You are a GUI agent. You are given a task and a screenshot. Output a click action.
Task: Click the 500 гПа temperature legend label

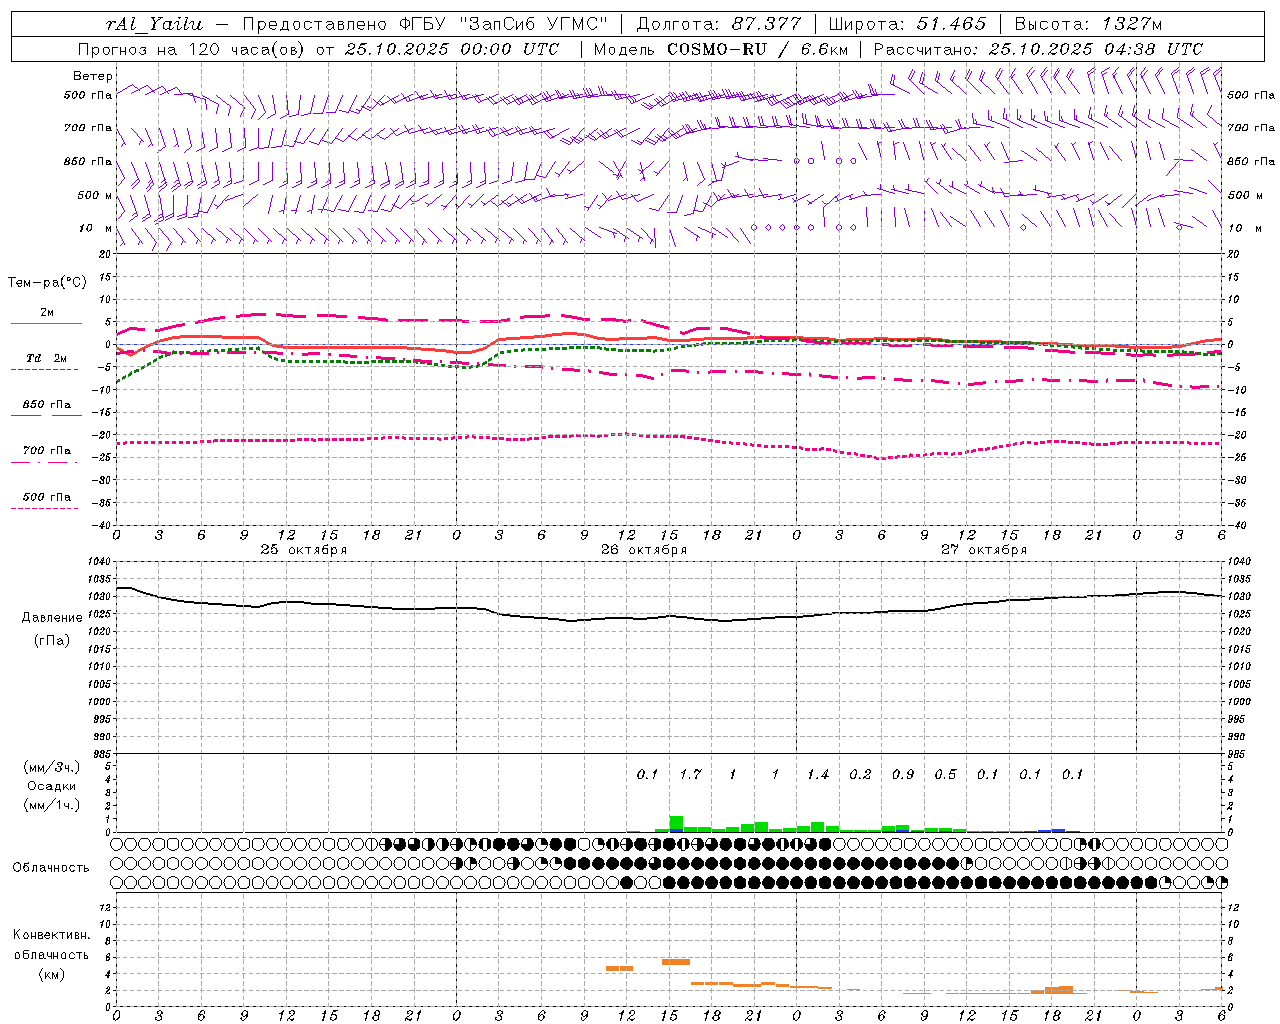[47, 497]
